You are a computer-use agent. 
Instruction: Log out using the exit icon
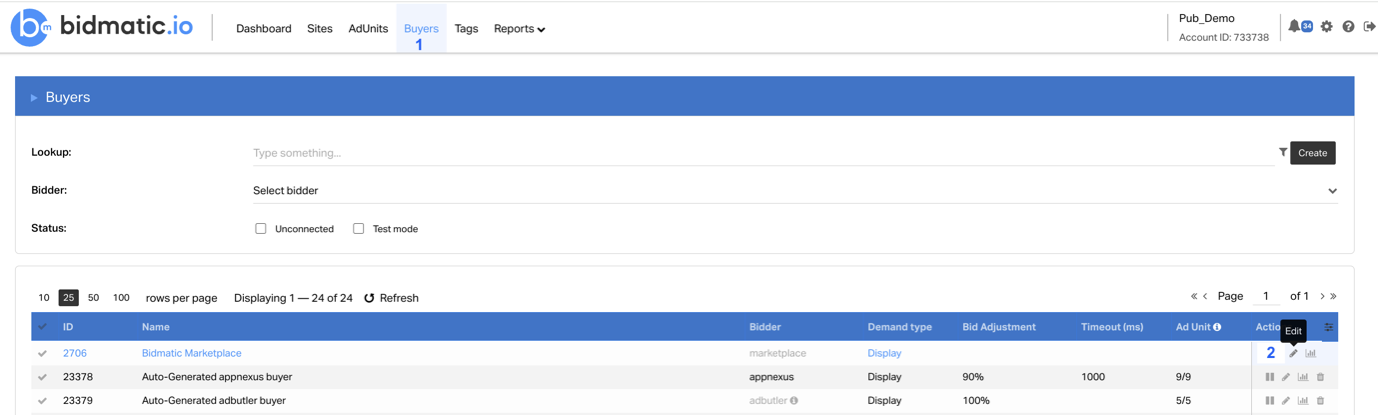(x=1369, y=27)
